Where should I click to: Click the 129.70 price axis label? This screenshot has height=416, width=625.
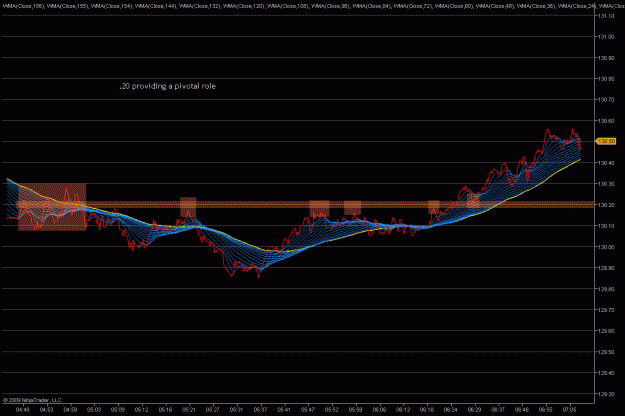pyautogui.click(x=605, y=310)
